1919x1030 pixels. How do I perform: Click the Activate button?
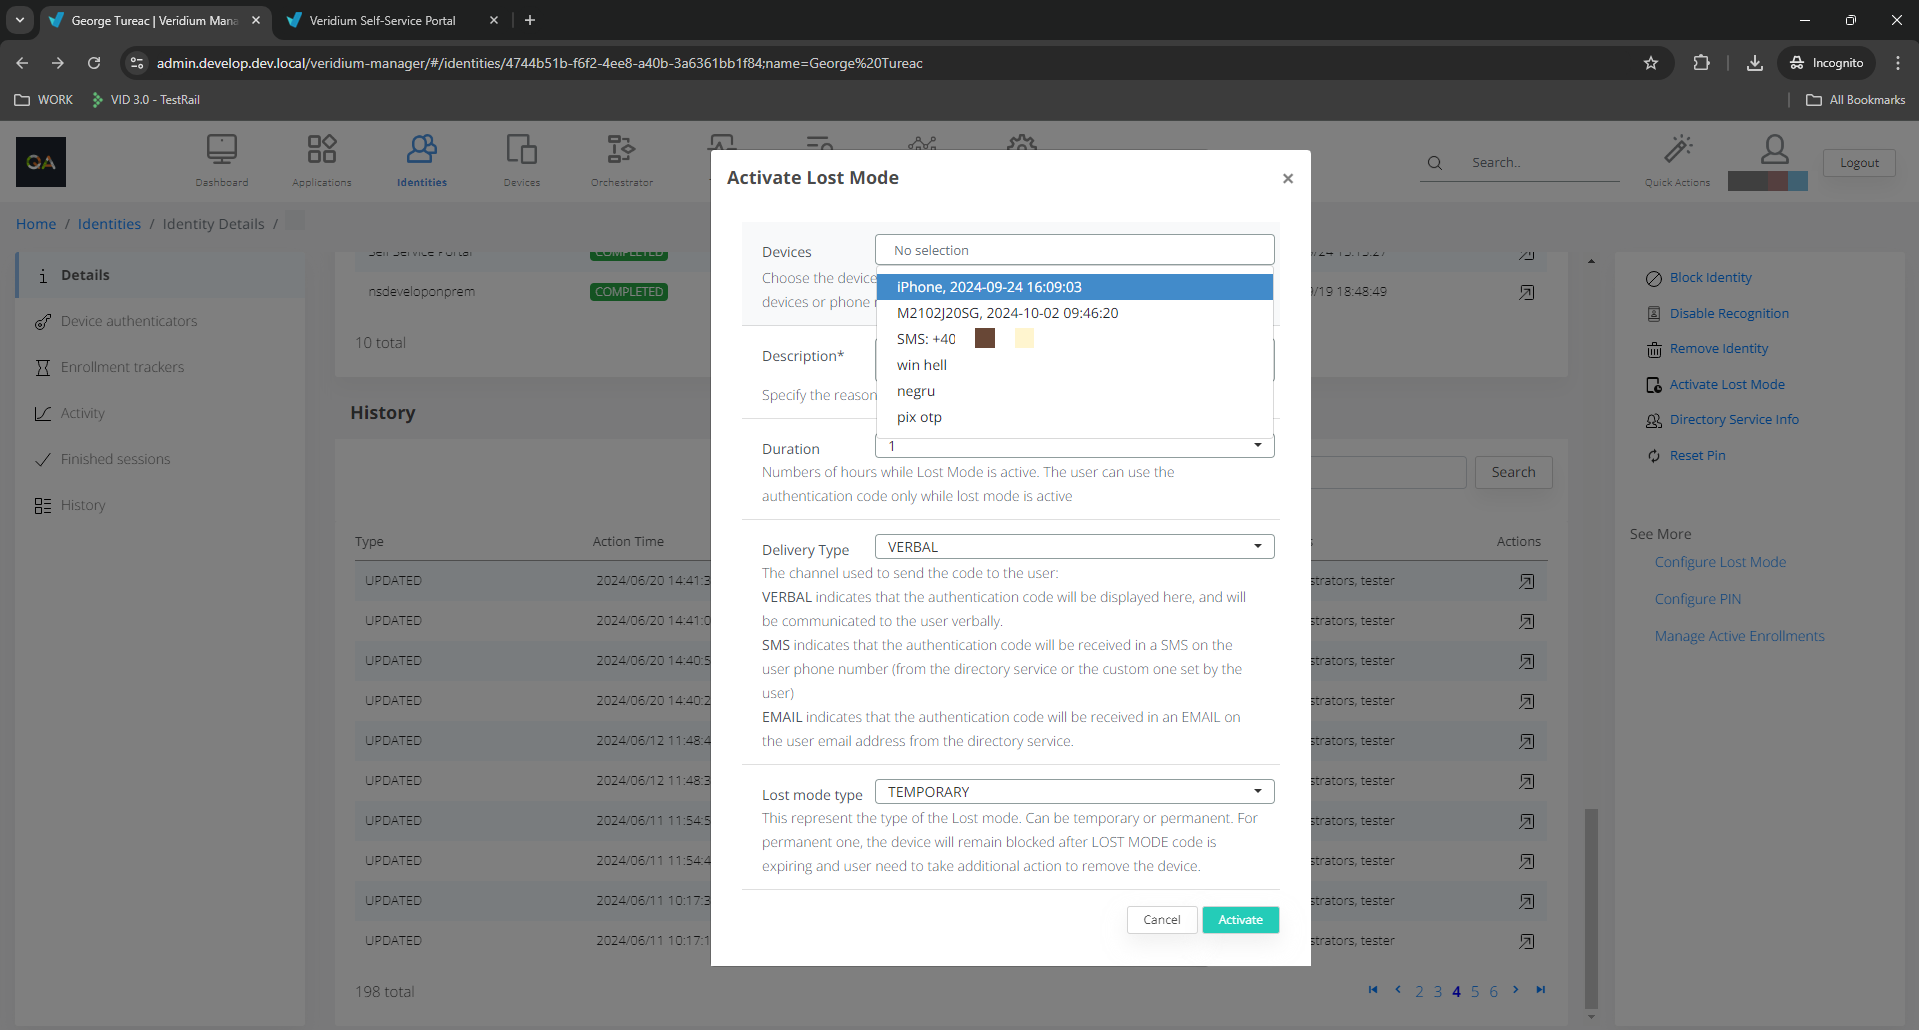click(x=1240, y=920)
